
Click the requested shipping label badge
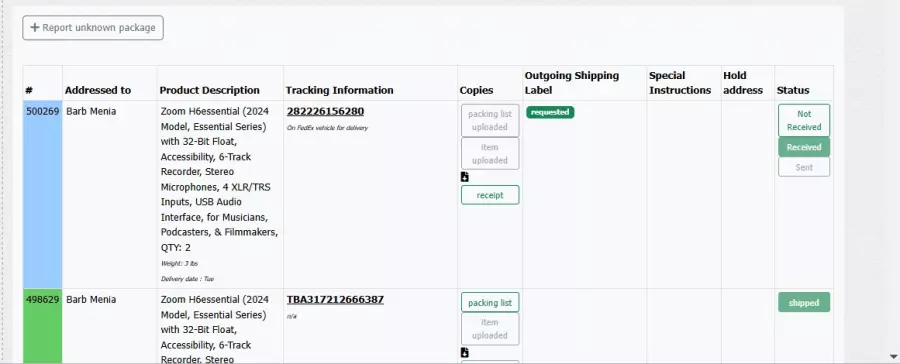point(550,113)
